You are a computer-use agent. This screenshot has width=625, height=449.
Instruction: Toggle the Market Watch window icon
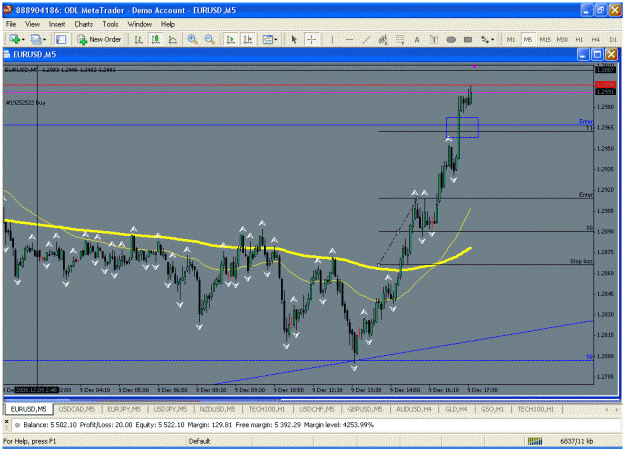[61, 39]
